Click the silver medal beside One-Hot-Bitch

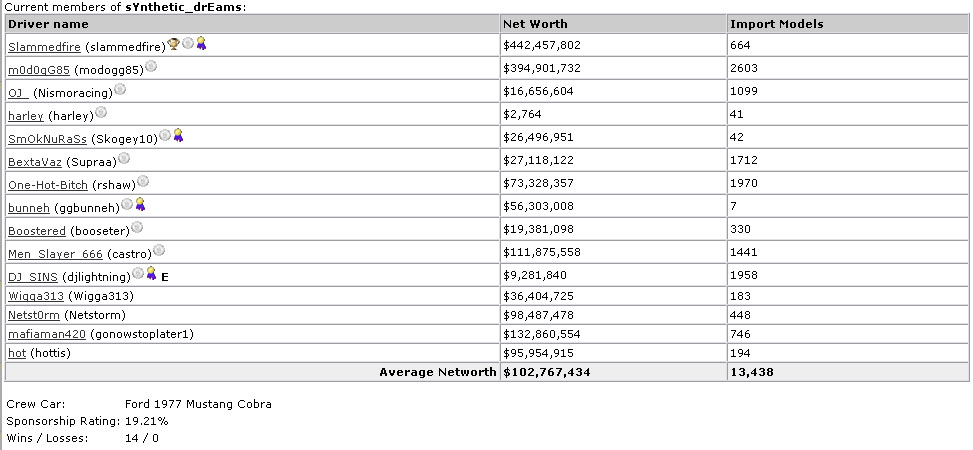143,181
